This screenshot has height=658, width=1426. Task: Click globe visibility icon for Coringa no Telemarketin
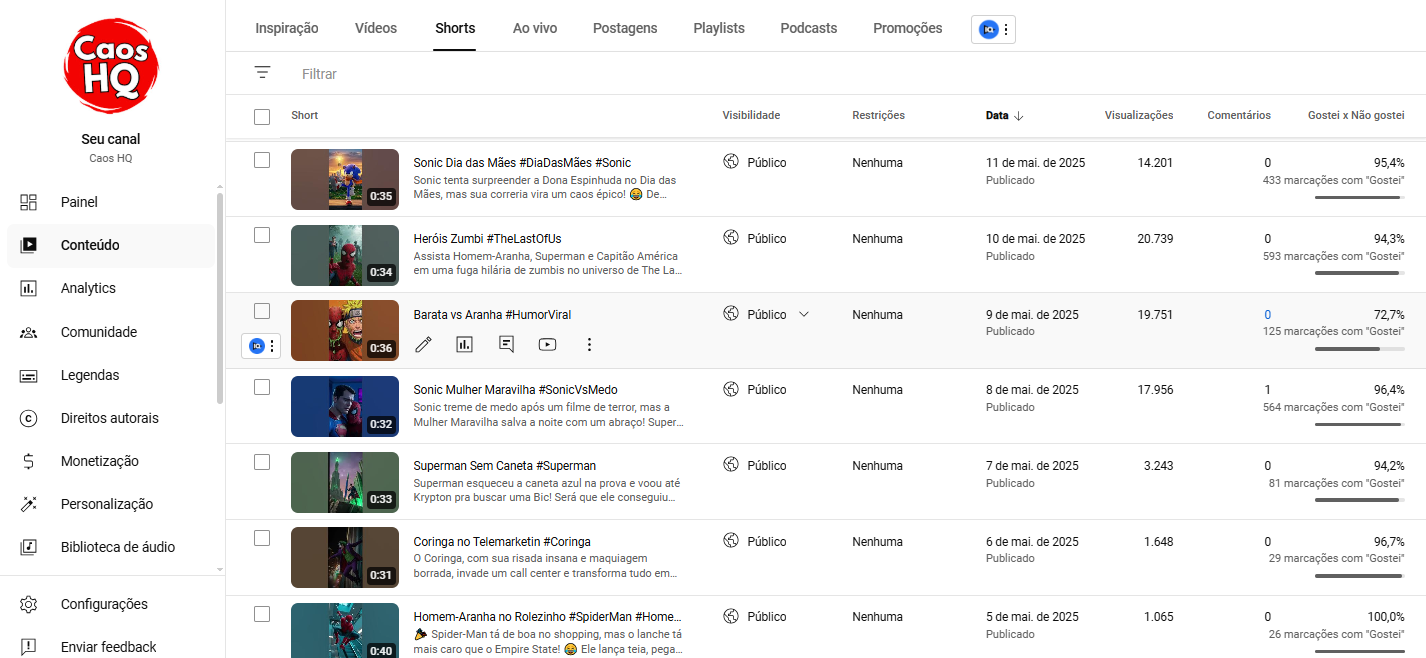731,541
